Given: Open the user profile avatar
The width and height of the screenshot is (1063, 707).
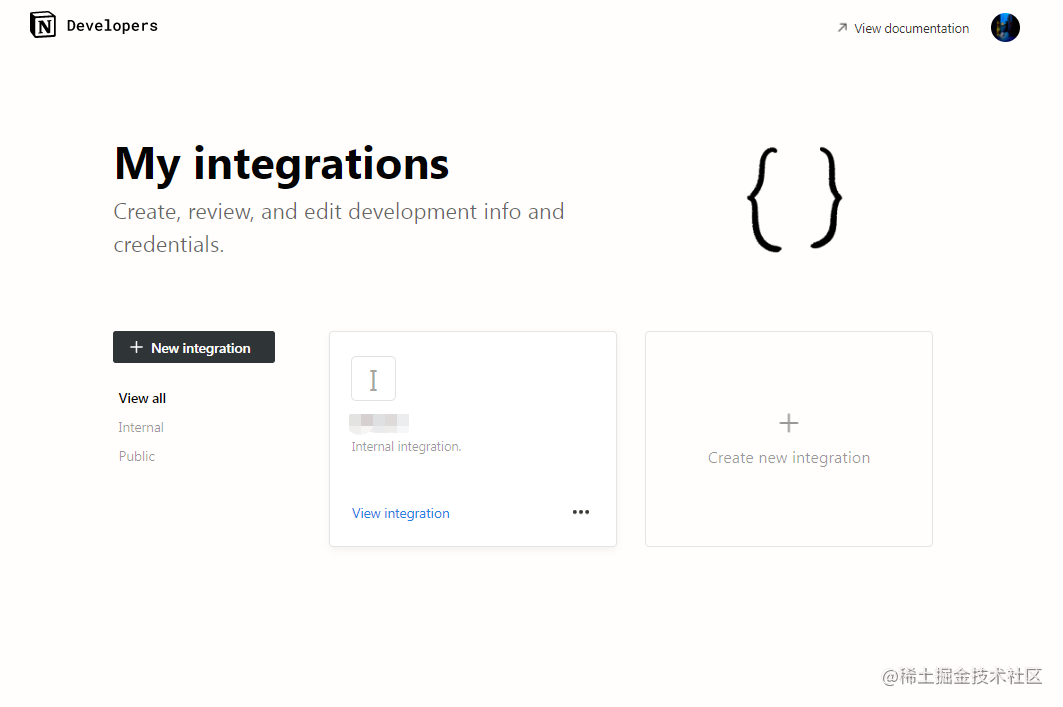Looking at the screenshot, I should click(1005, 28).
